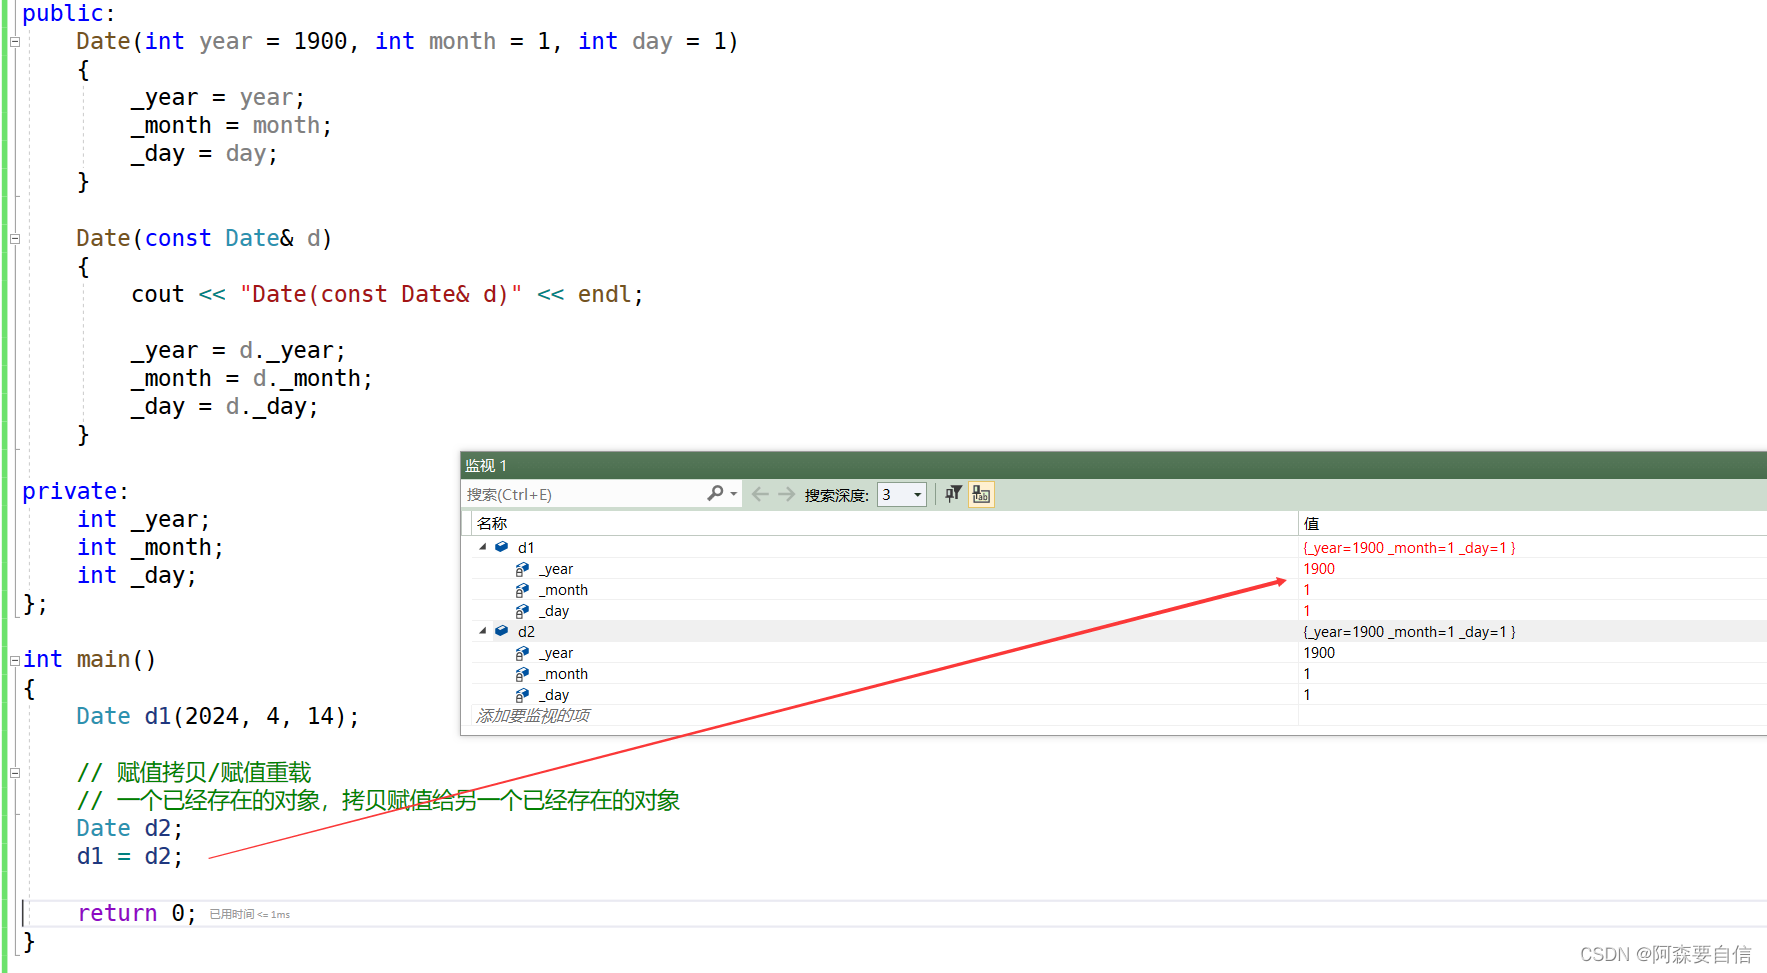Click the value 1 of d2's _month

1307,673
